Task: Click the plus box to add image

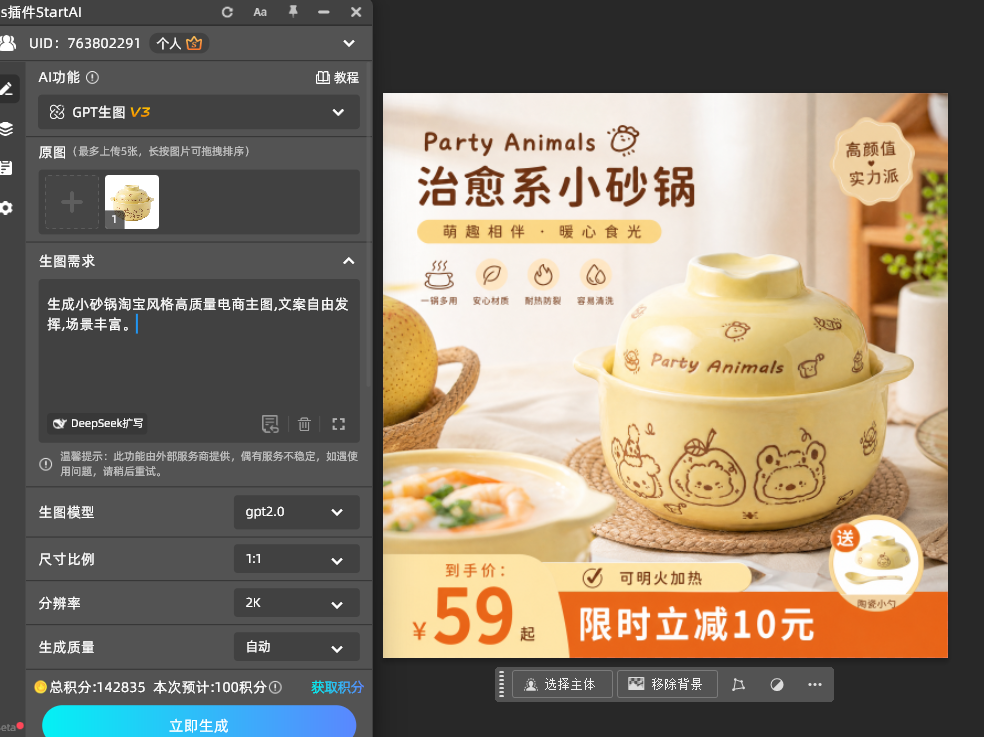Action: pyautogui.click(x=72, y=202)
